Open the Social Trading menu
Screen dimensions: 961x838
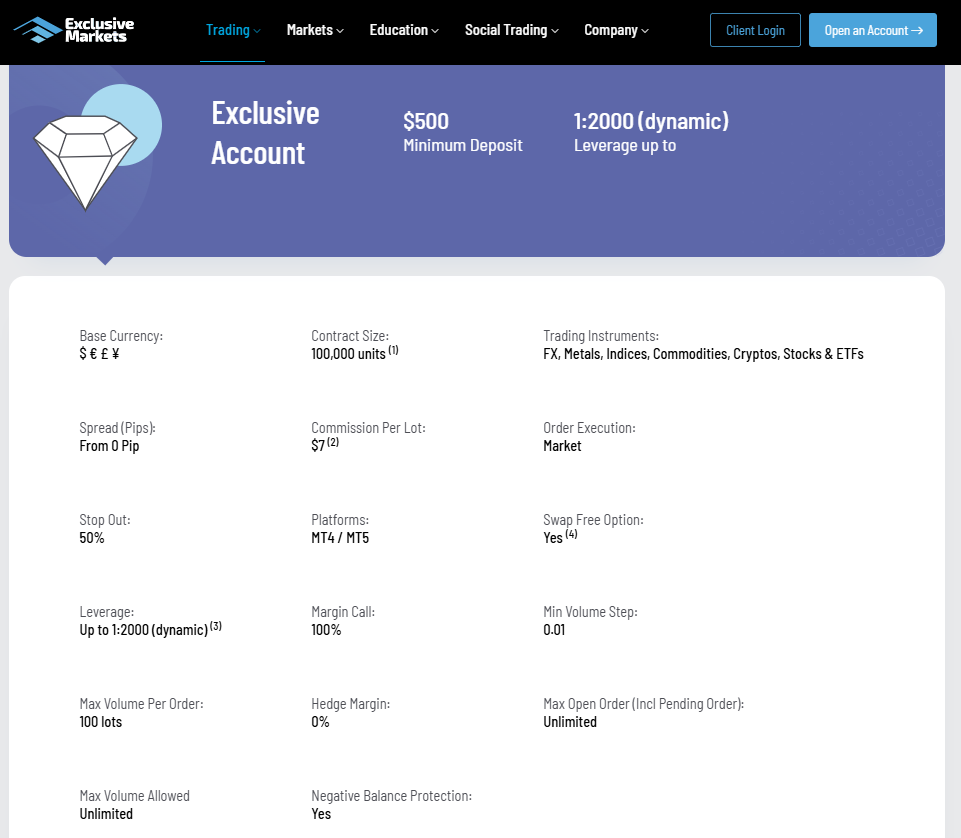[512, 30]
